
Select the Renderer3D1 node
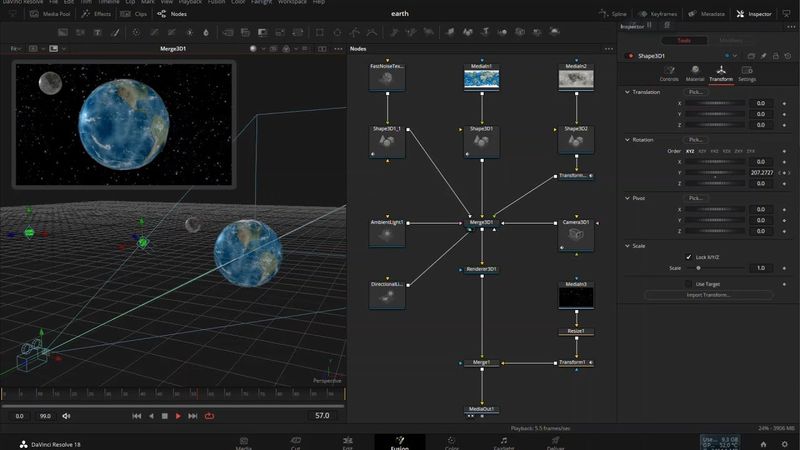[481, 269]
